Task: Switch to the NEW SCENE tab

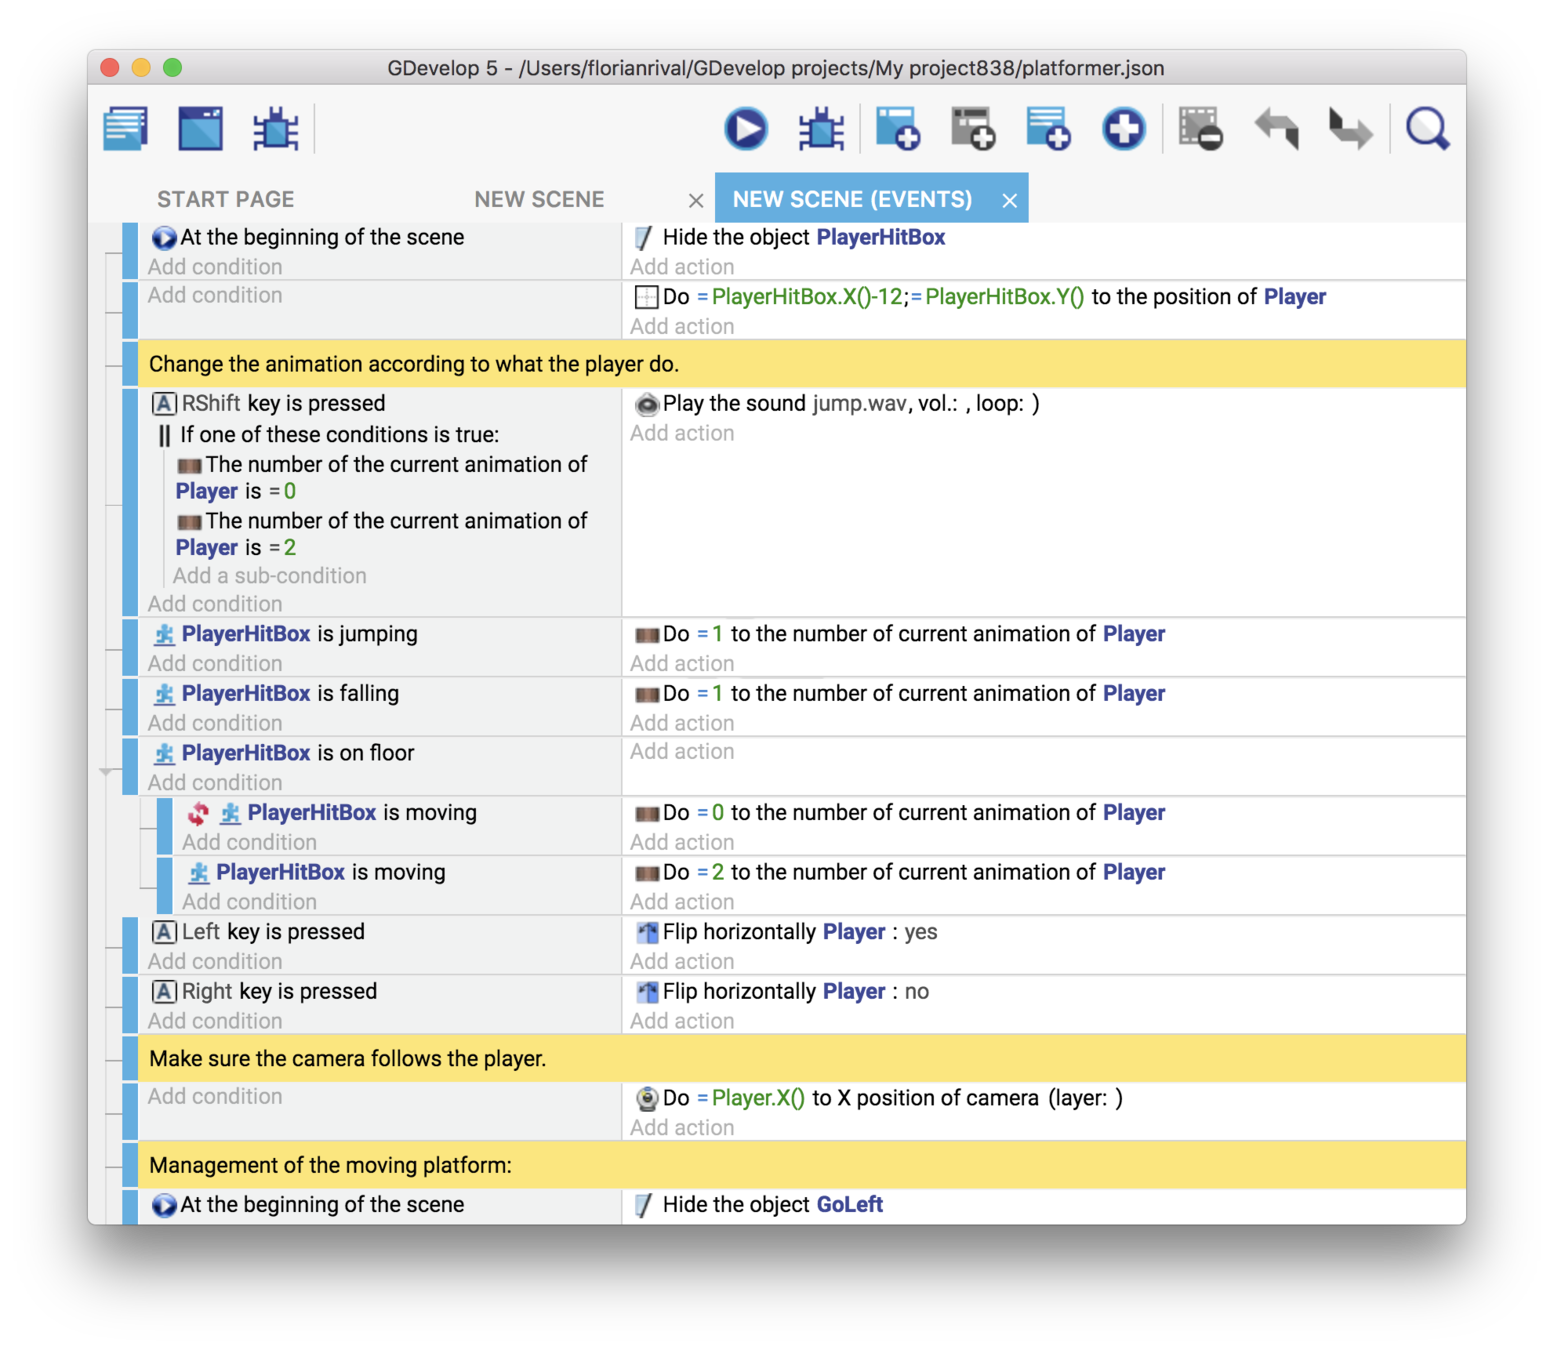Action: coord(539,199)
